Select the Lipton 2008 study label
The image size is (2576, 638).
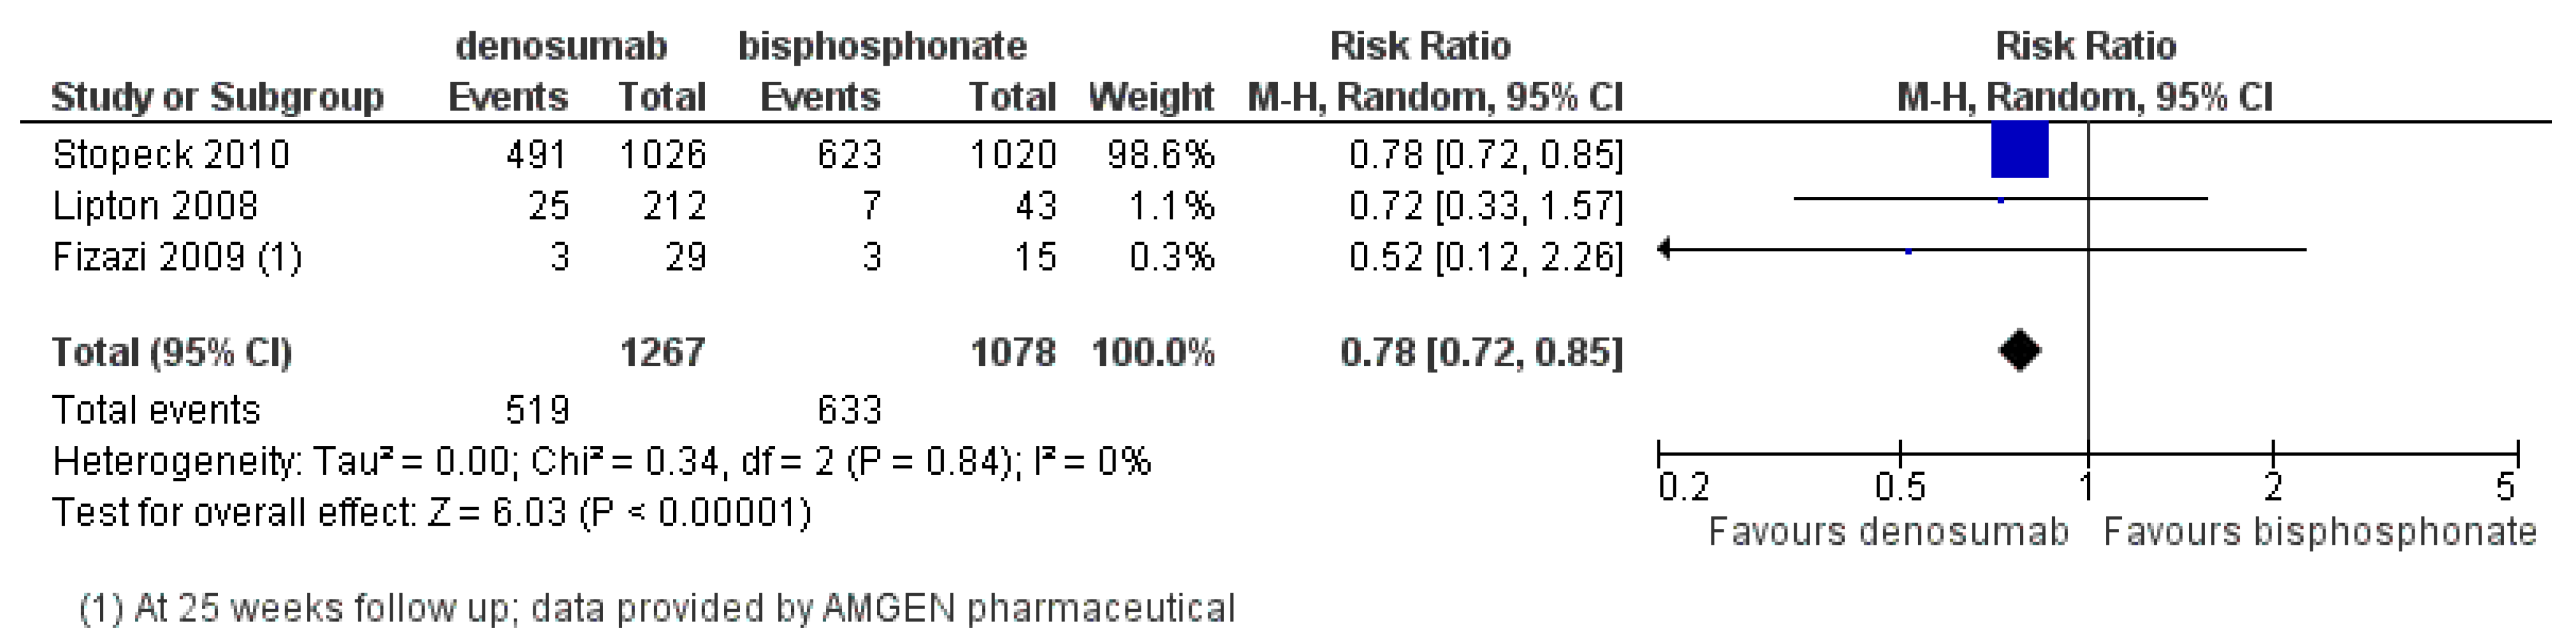point(155,206)
